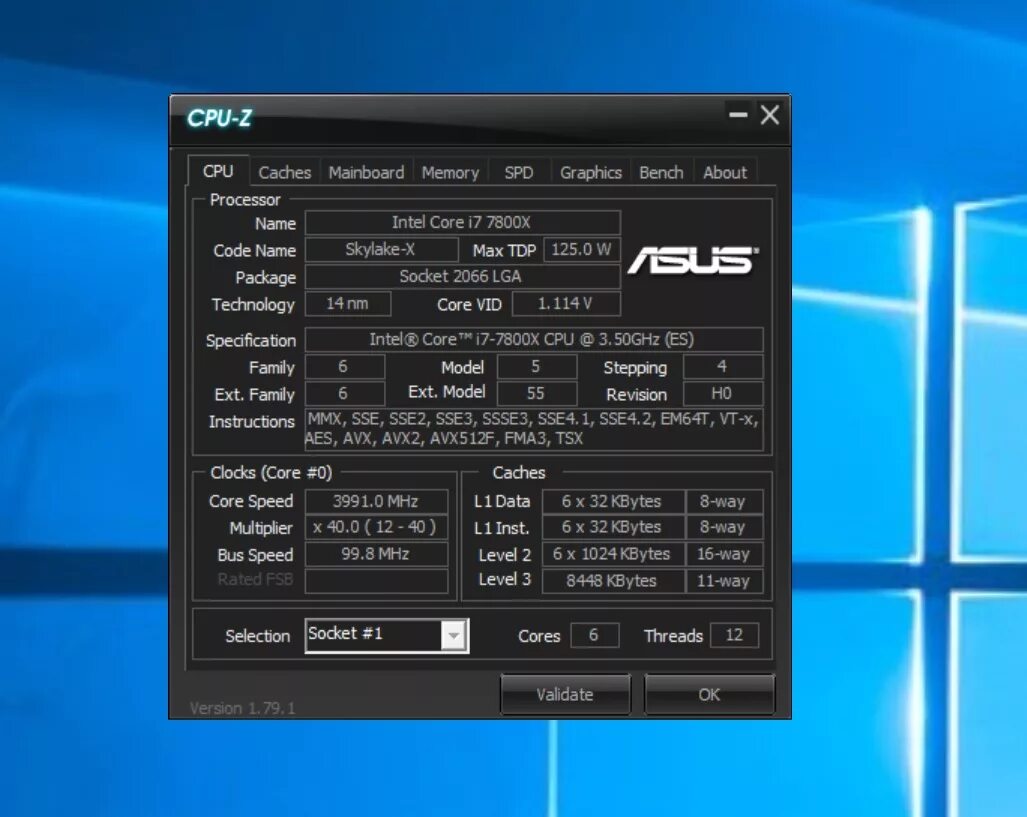Click the empty Rated FSB field
Screen dimensions: 1027x817
[377, 580]
